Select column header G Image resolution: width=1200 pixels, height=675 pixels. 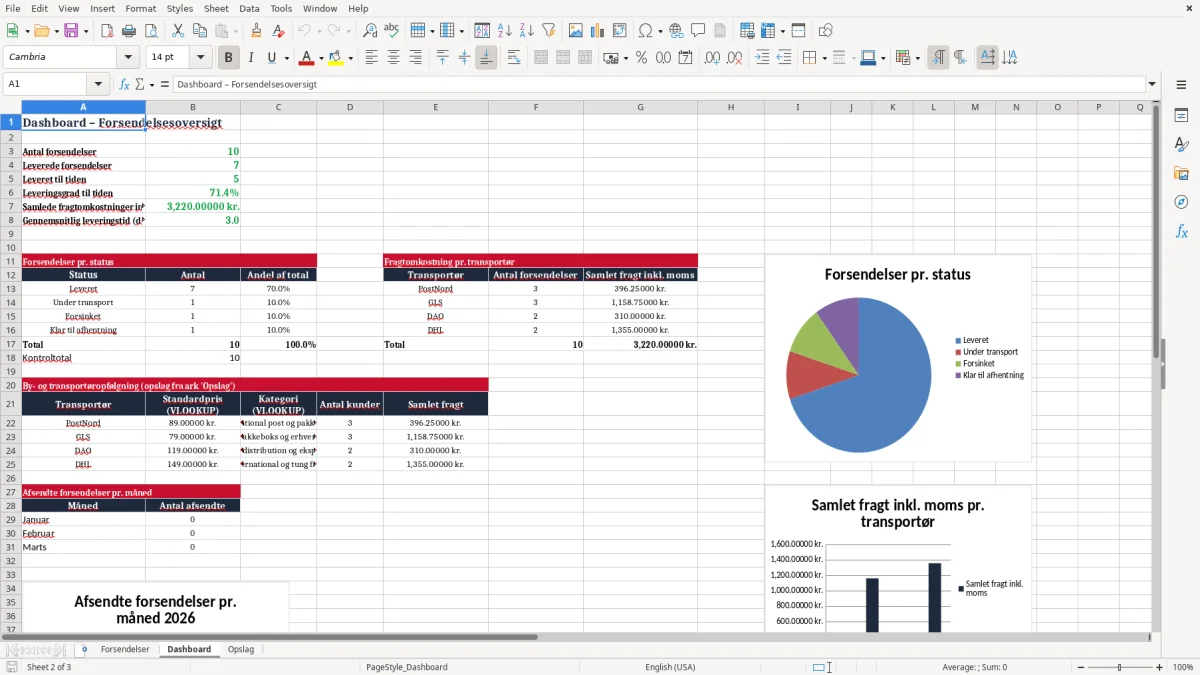click(x=640, y=107)
